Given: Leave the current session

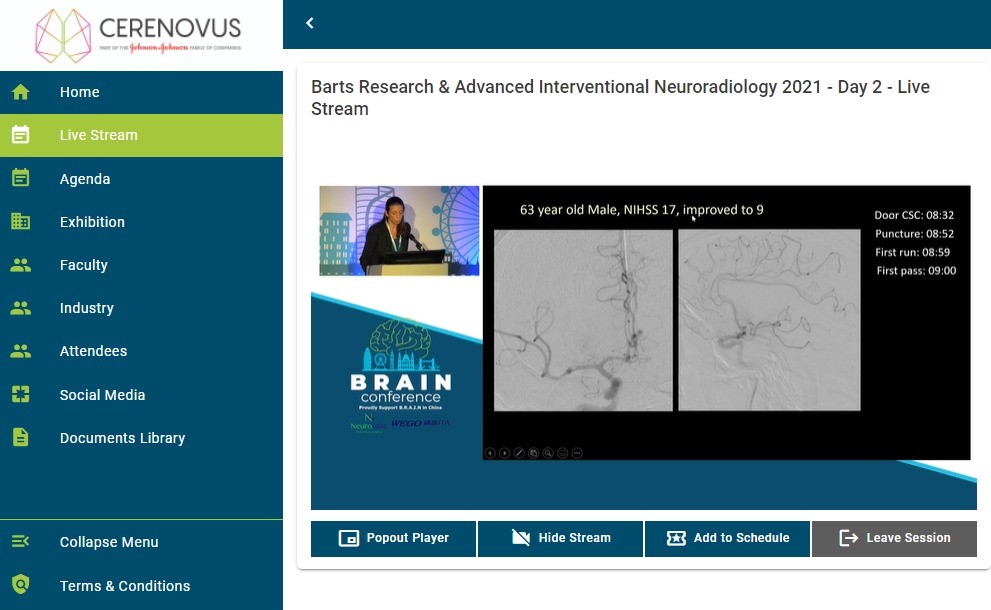Looking at the screenshot, I should tap(894, 539).
